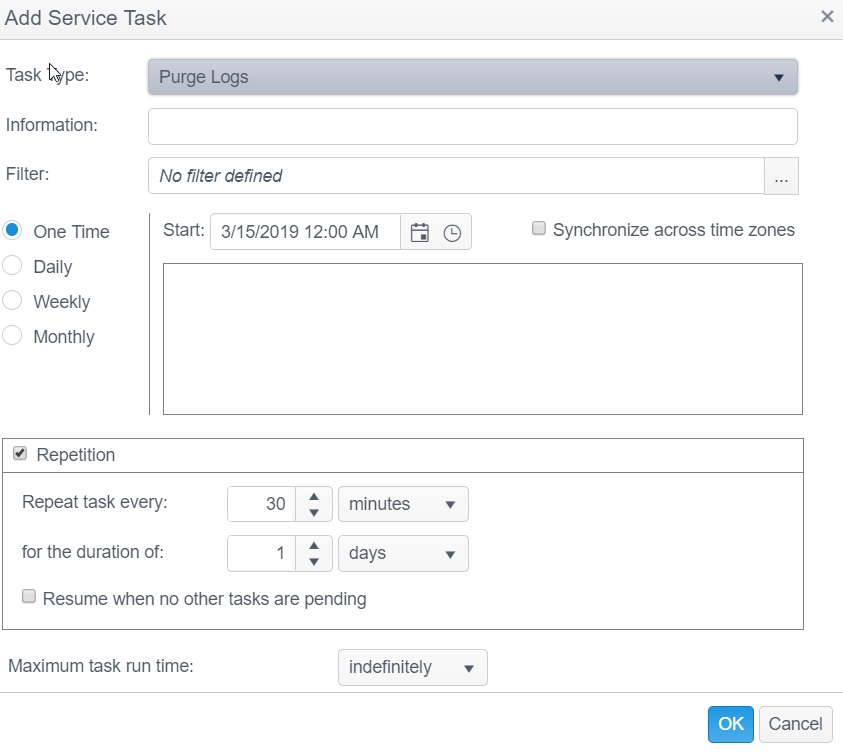Open the calendar date picker icon

point(420,232)
